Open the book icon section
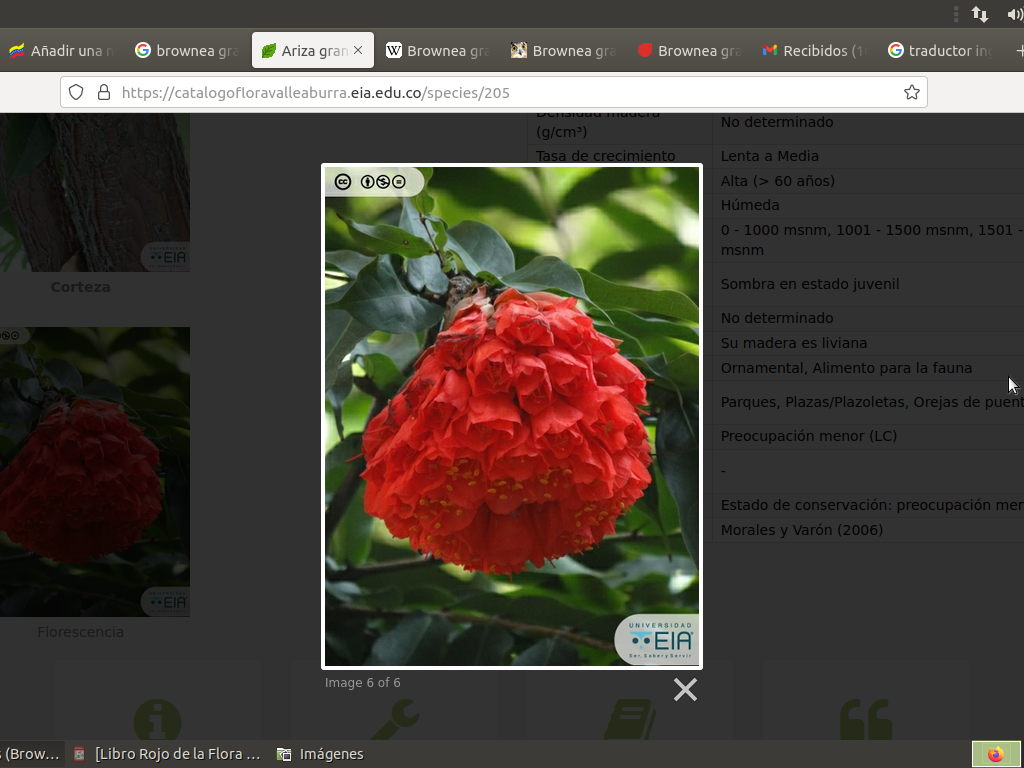1024x768 pixels. point(630,720)
